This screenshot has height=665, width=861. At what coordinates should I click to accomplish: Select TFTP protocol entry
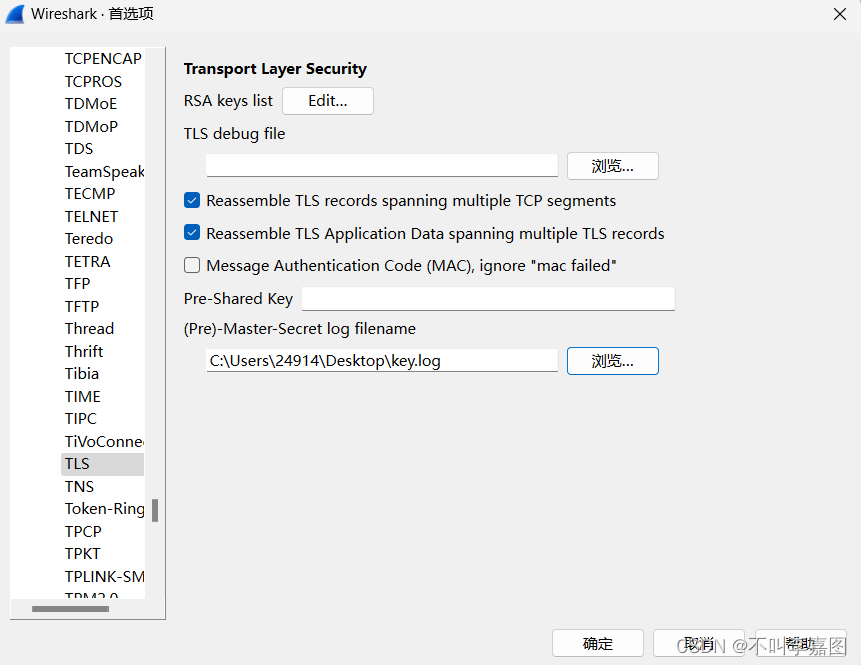pyautogui.click(x=82, y=306)
